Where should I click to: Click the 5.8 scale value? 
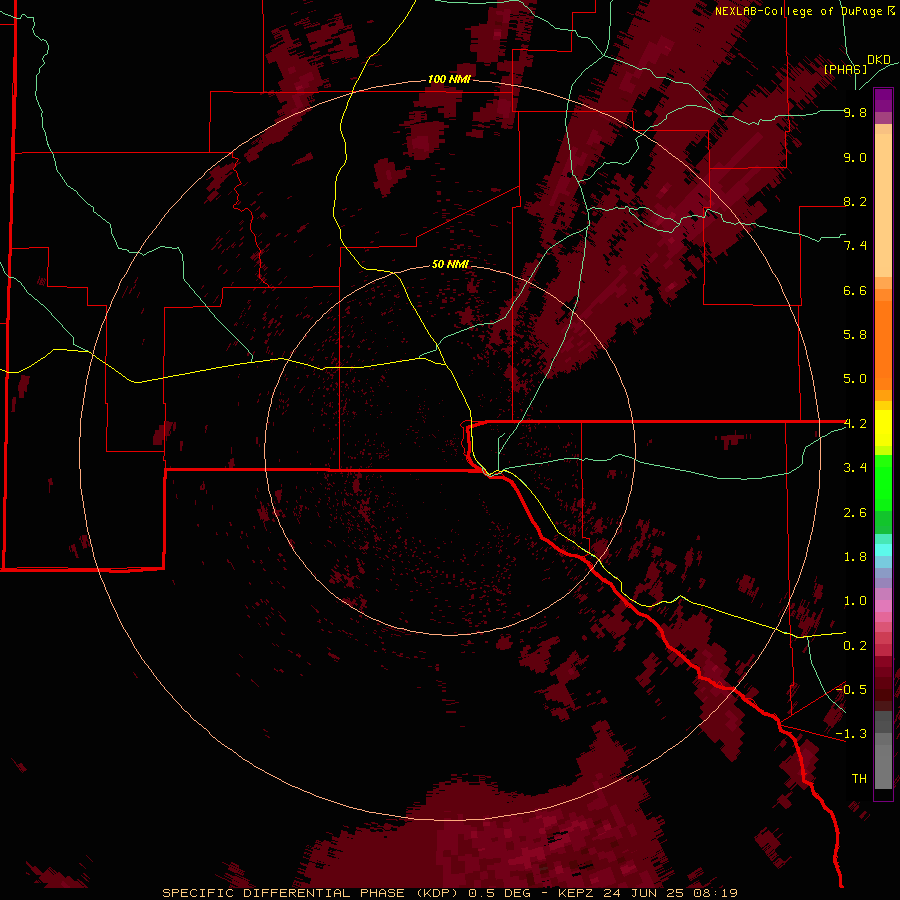(x=855, y=335)
